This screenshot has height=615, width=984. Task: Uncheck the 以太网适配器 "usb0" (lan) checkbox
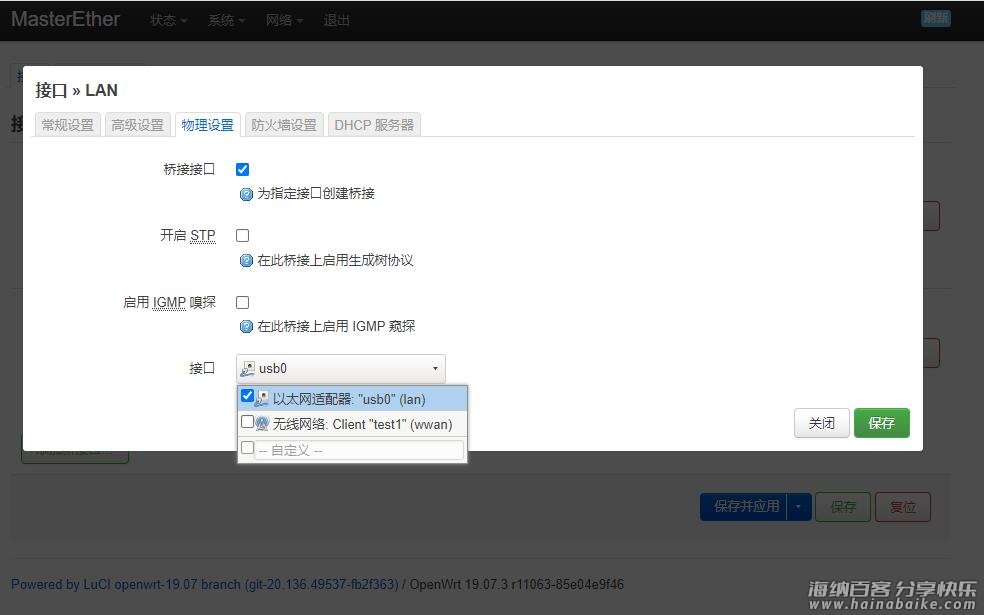[x=247, y=396]
